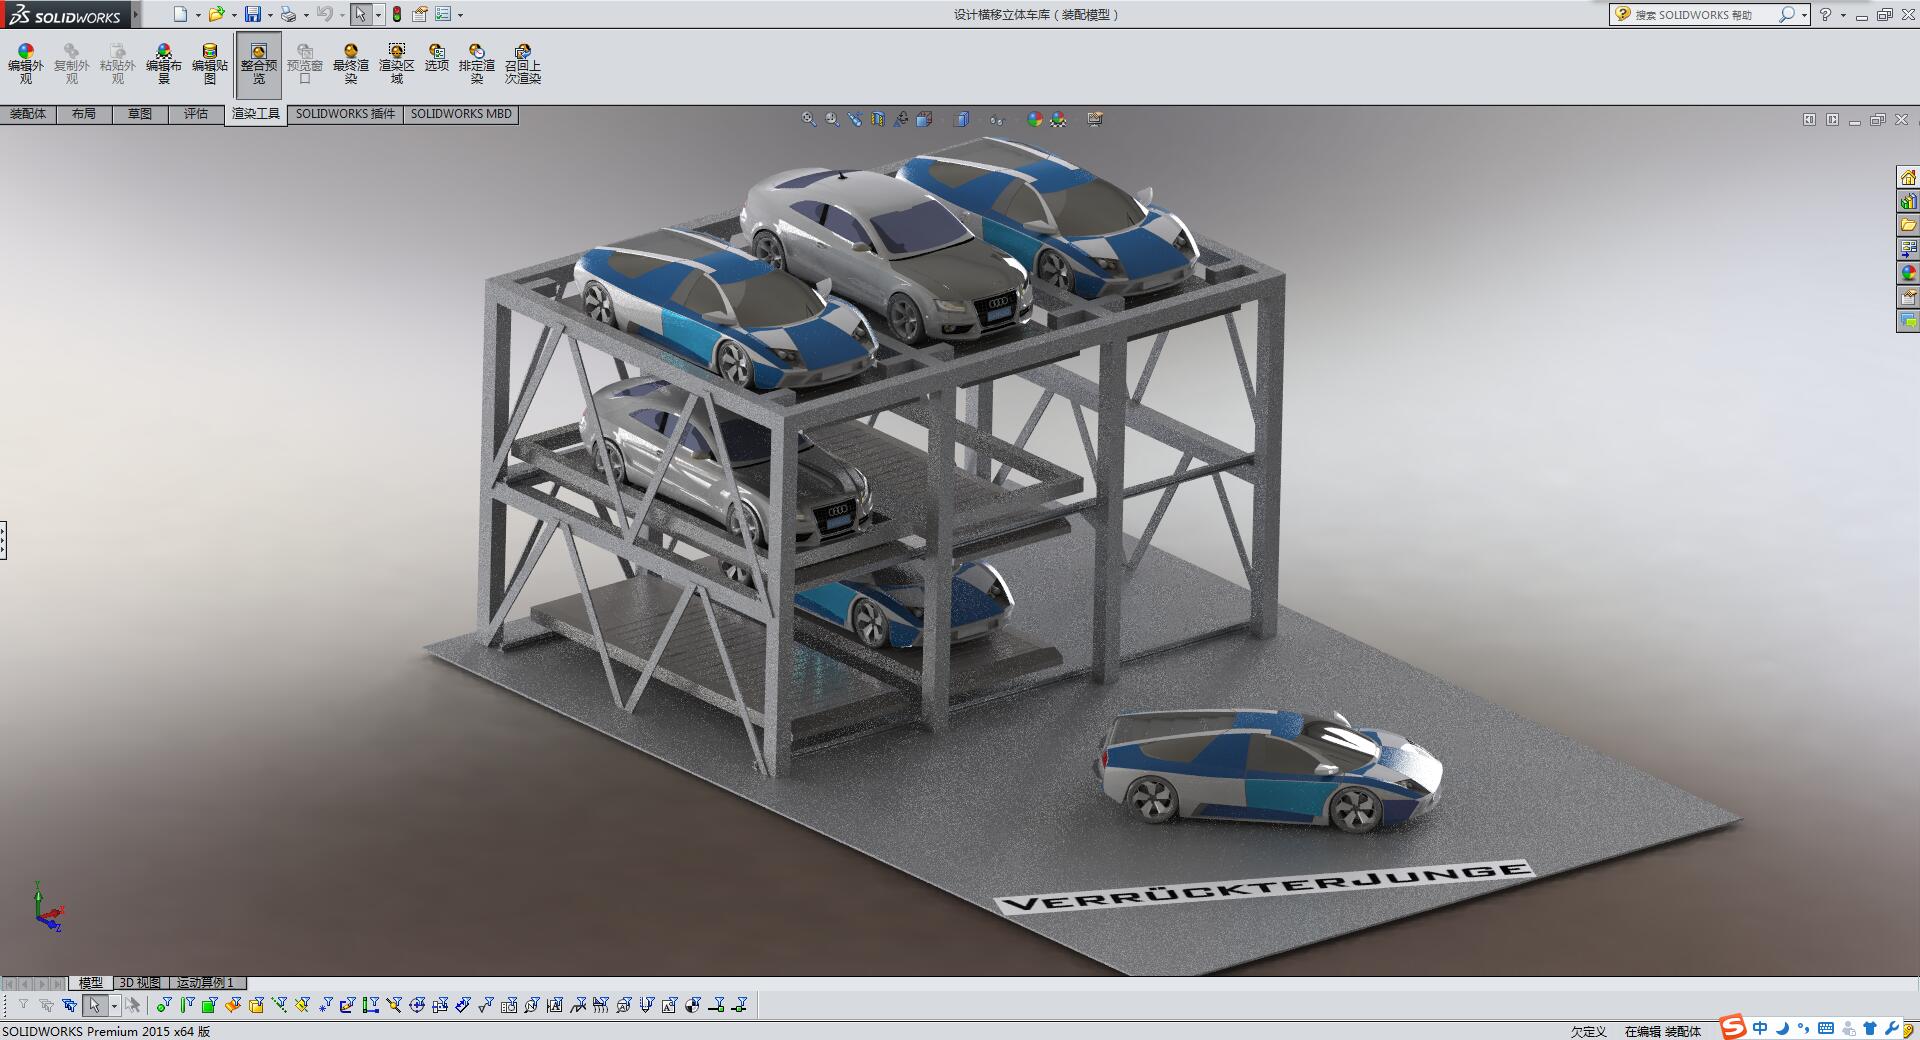
Task: Expand the Help menu dropdown arrow
Action: (x=1843, y=15)
